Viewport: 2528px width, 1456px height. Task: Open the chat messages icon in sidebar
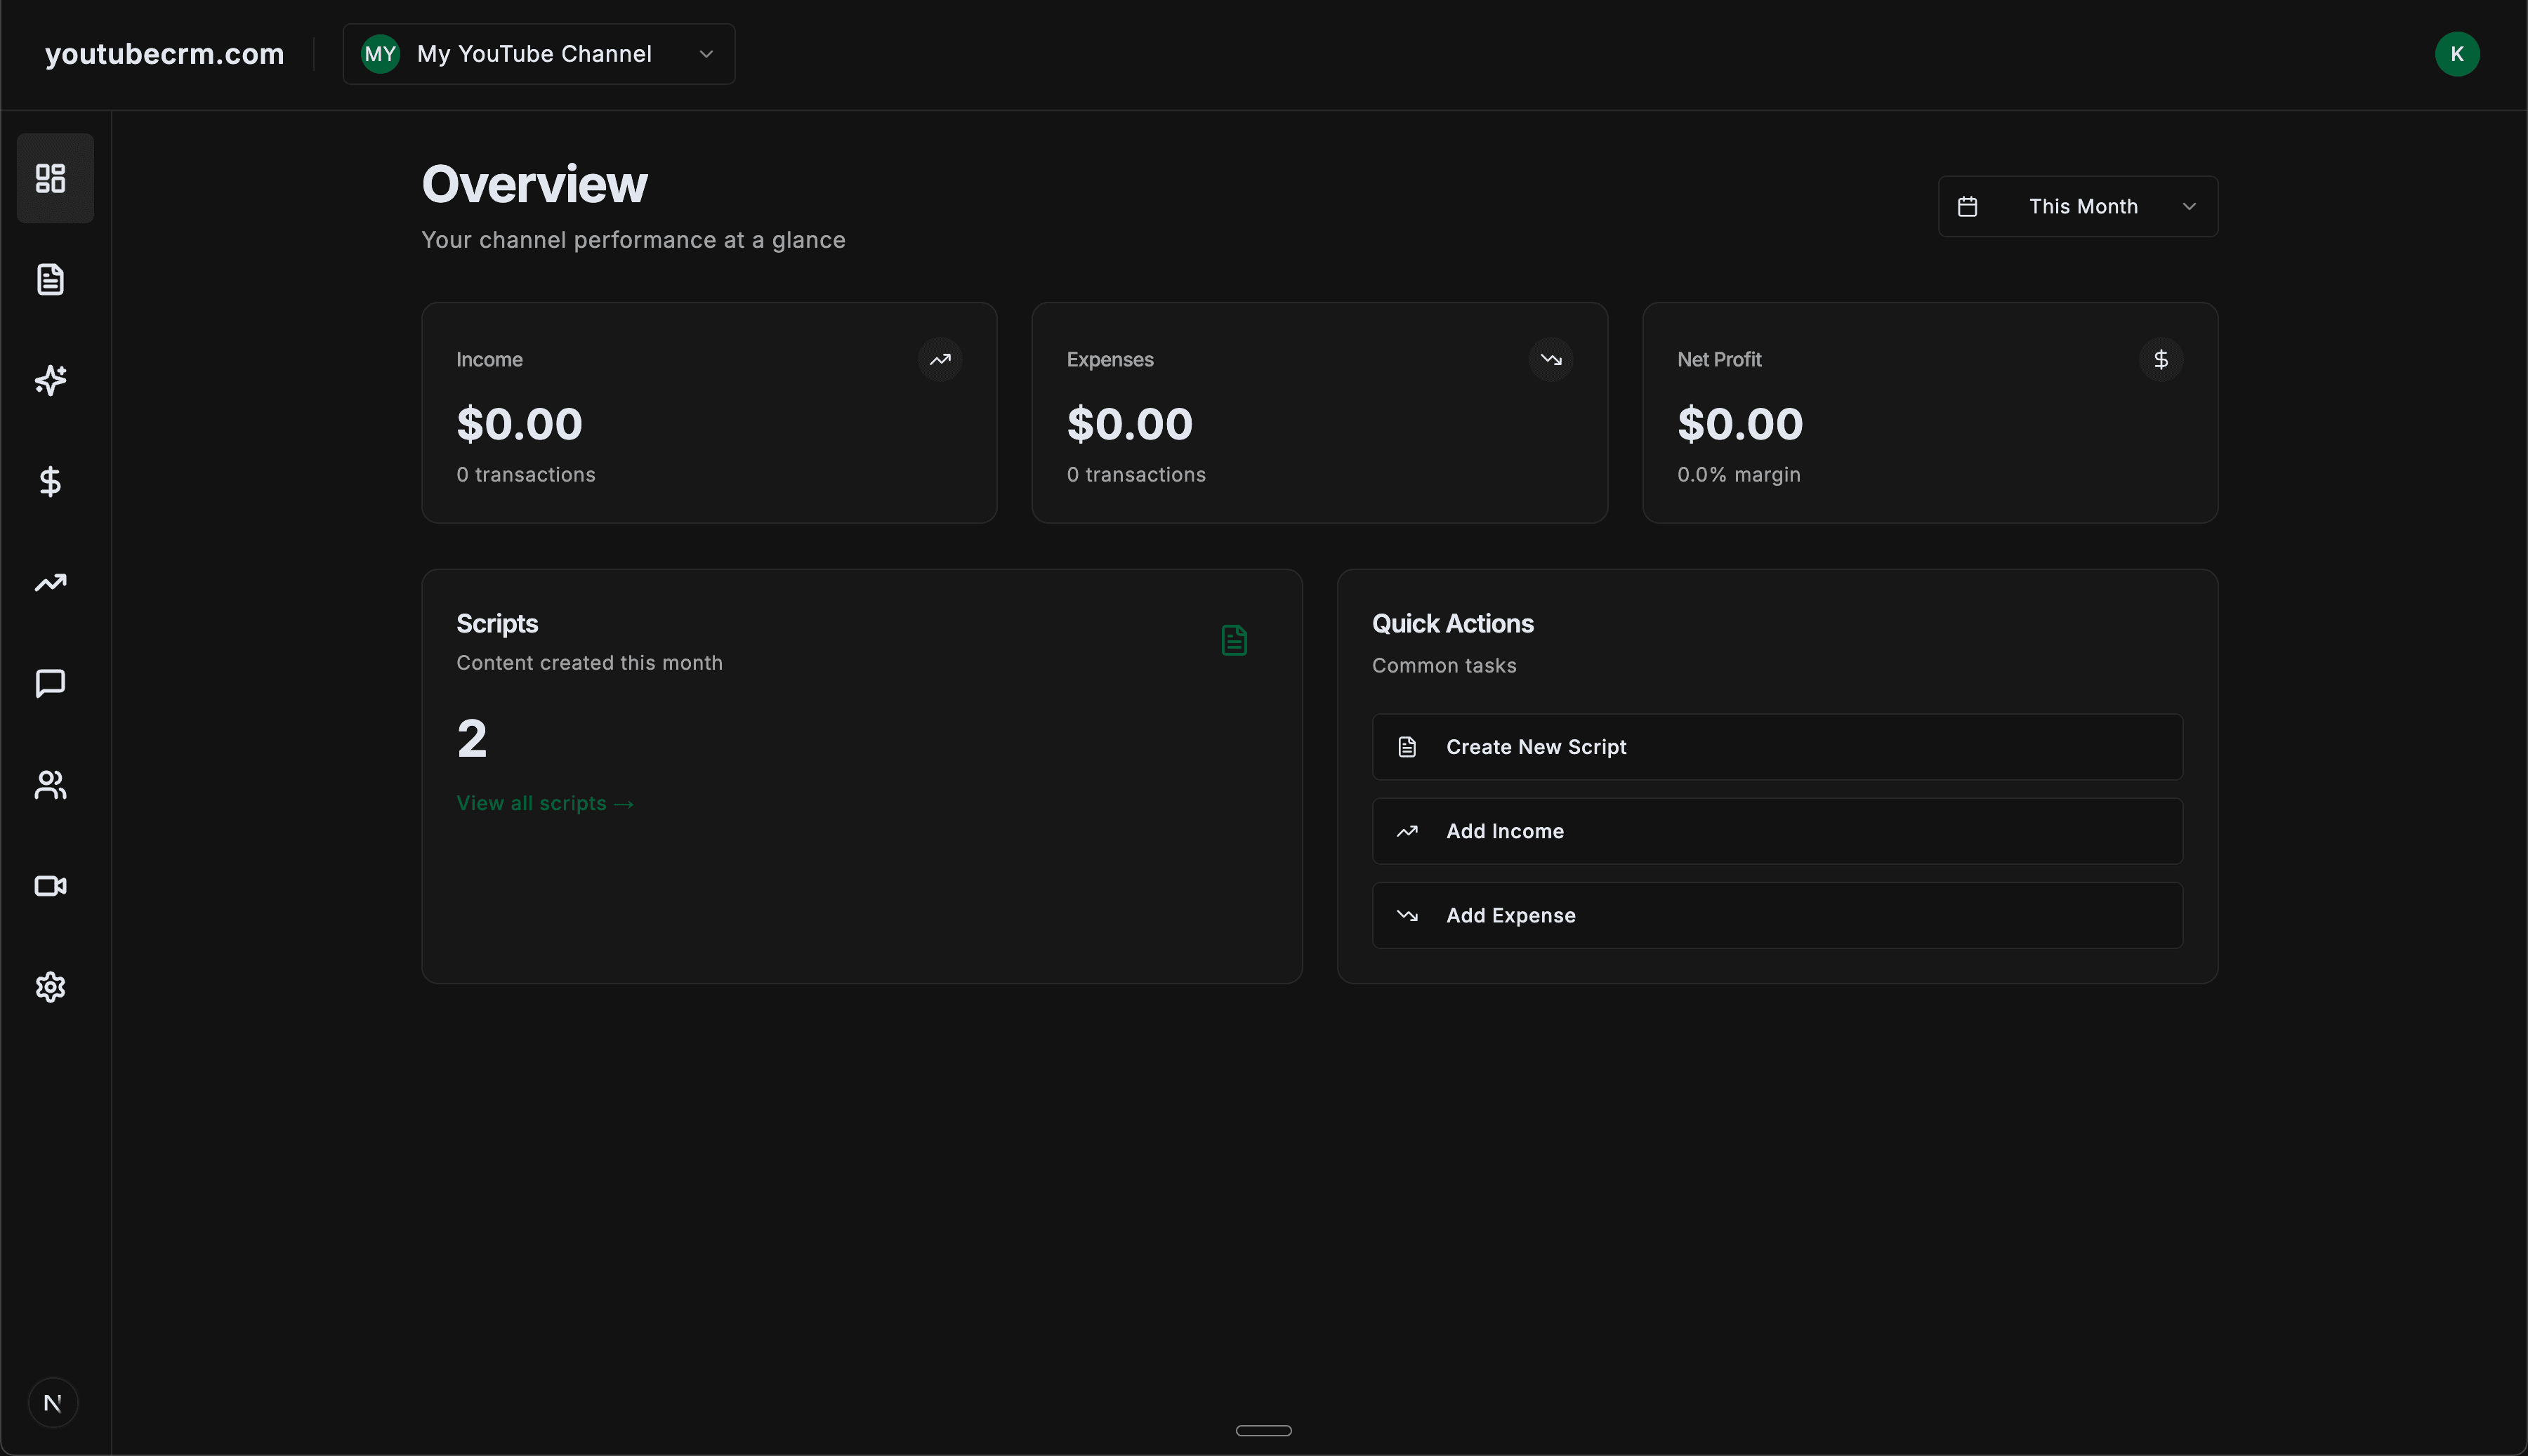pyautogui.click(x=51, y=684)
